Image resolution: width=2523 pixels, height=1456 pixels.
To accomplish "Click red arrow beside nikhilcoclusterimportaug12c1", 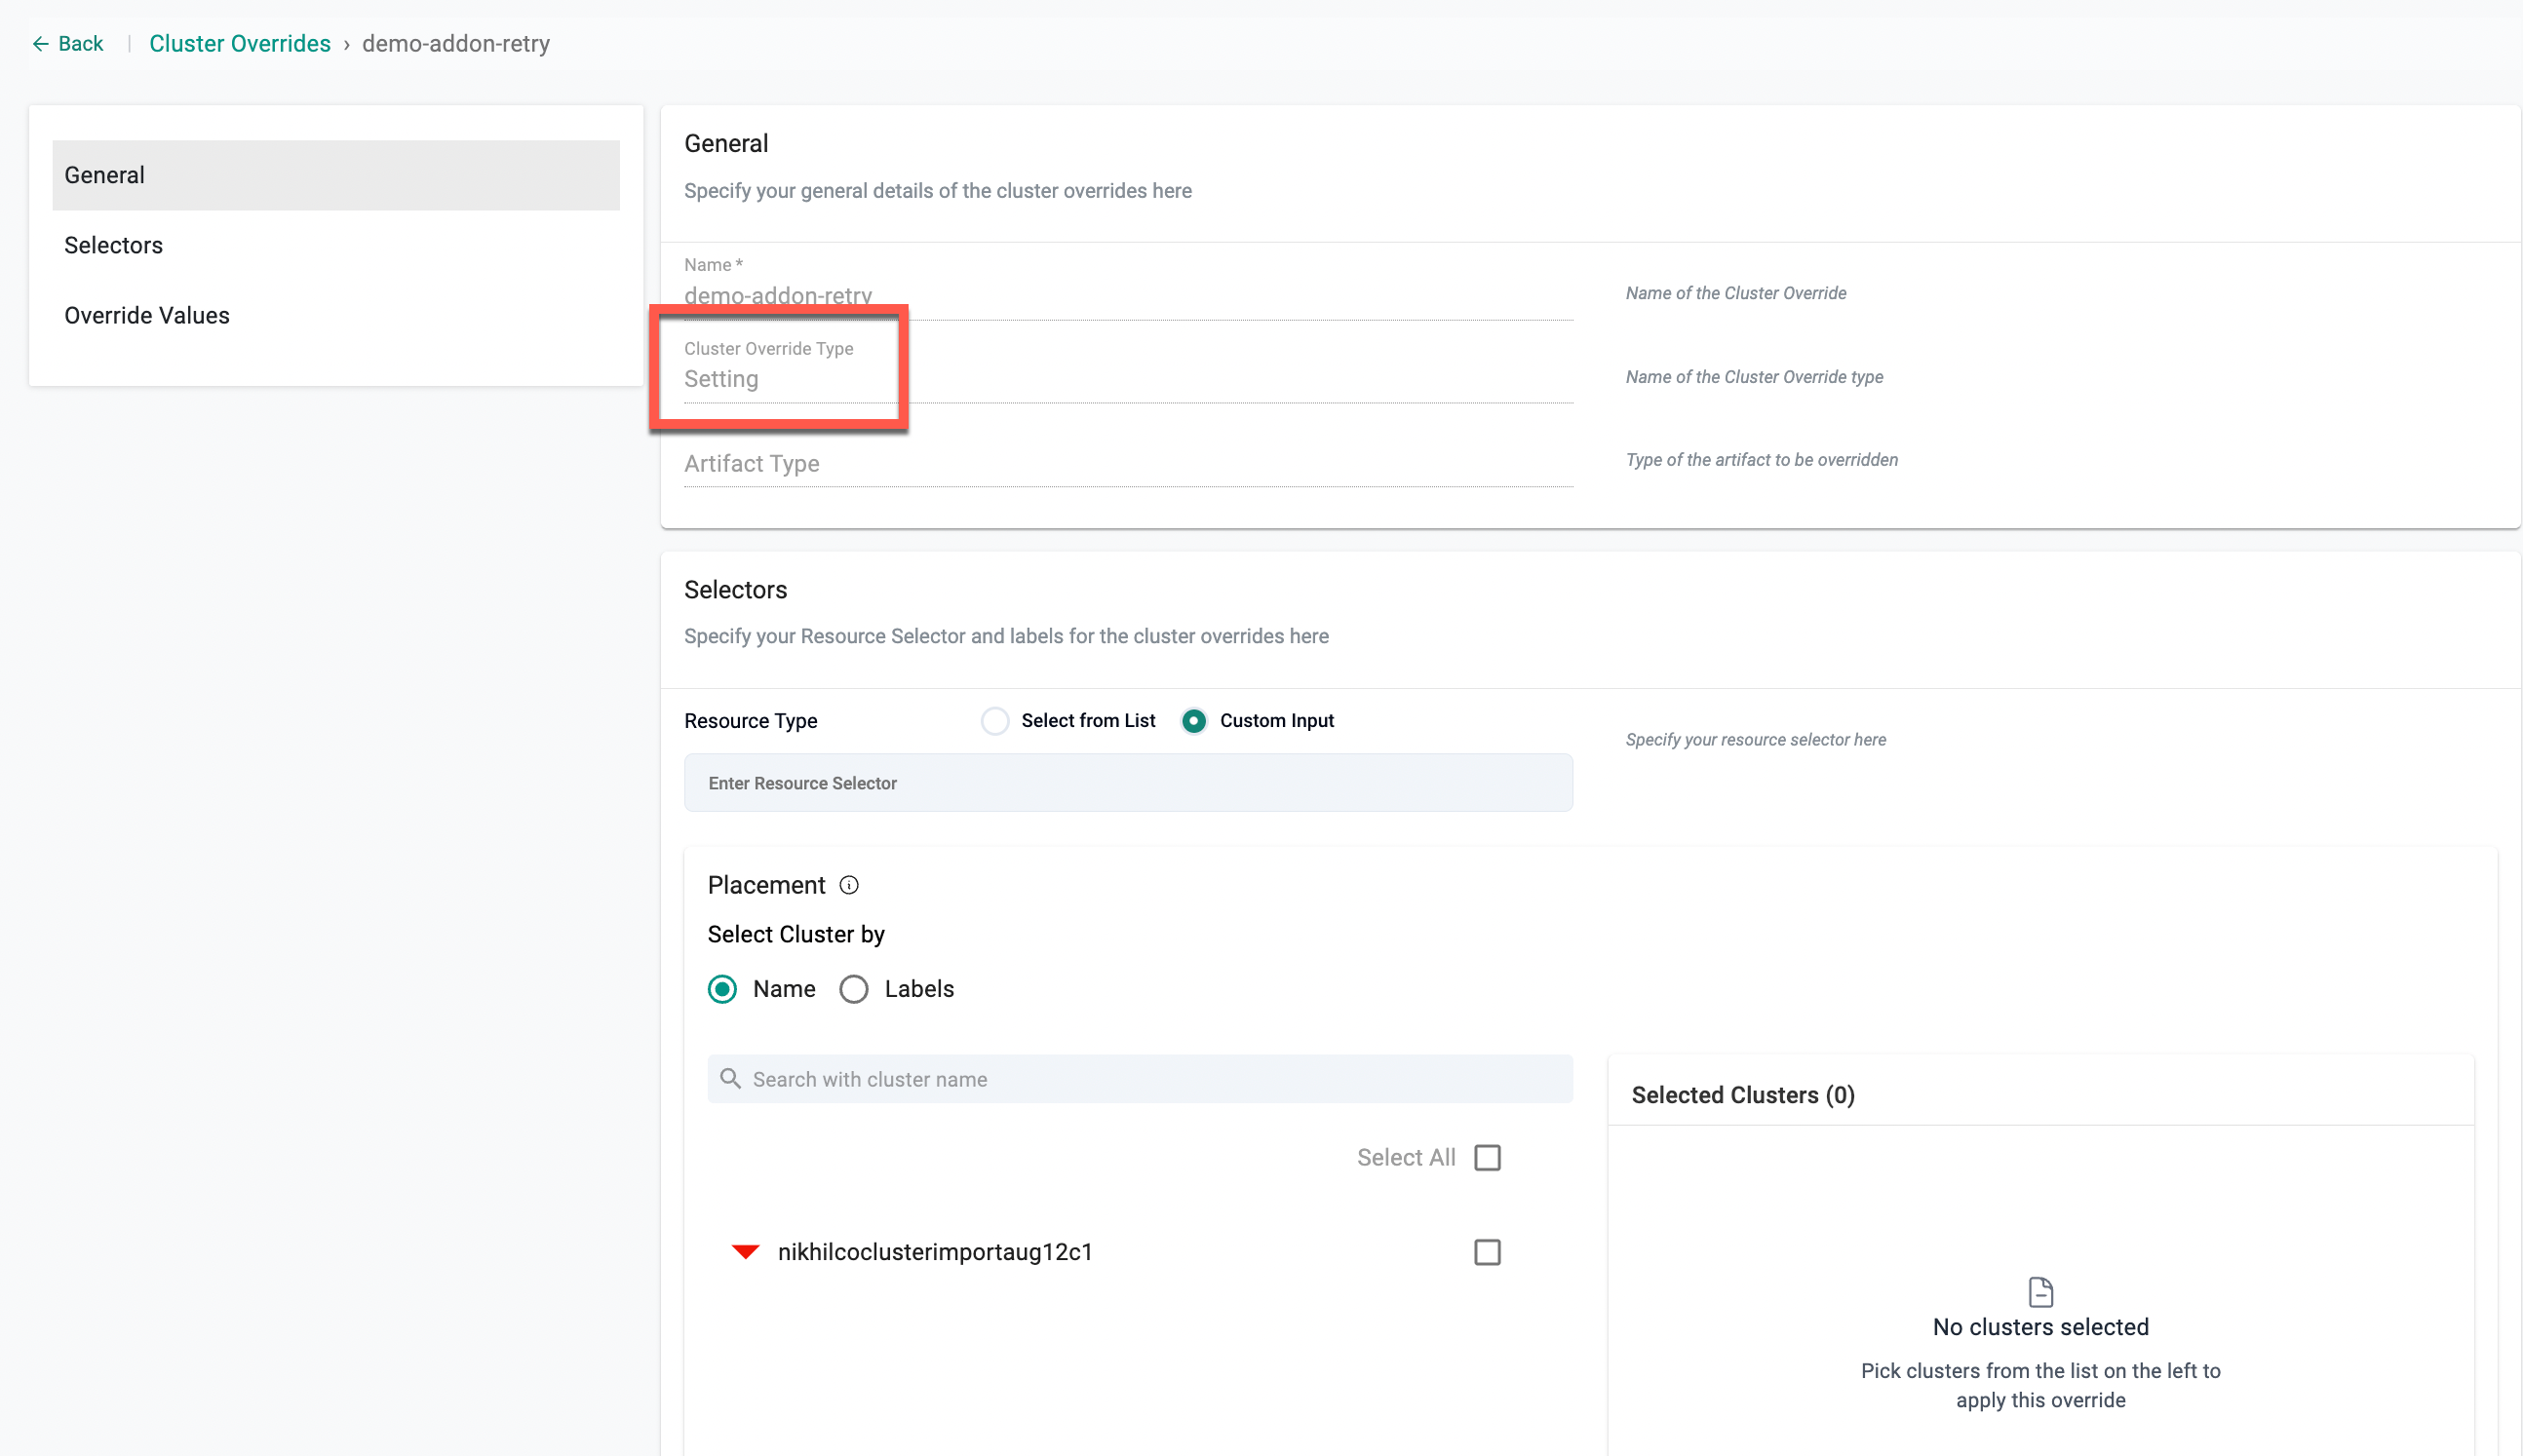I will click(745, 1252).
